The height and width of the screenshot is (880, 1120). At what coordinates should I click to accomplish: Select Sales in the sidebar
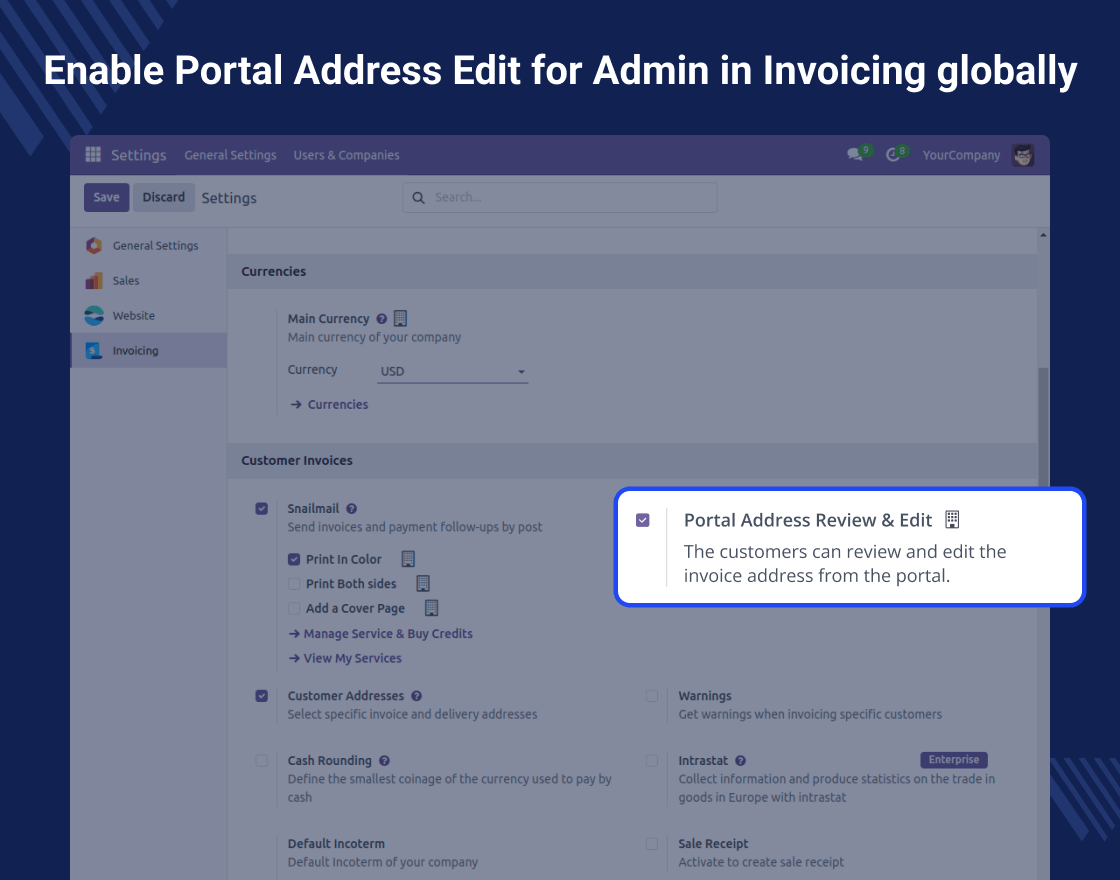click(149, 281)
